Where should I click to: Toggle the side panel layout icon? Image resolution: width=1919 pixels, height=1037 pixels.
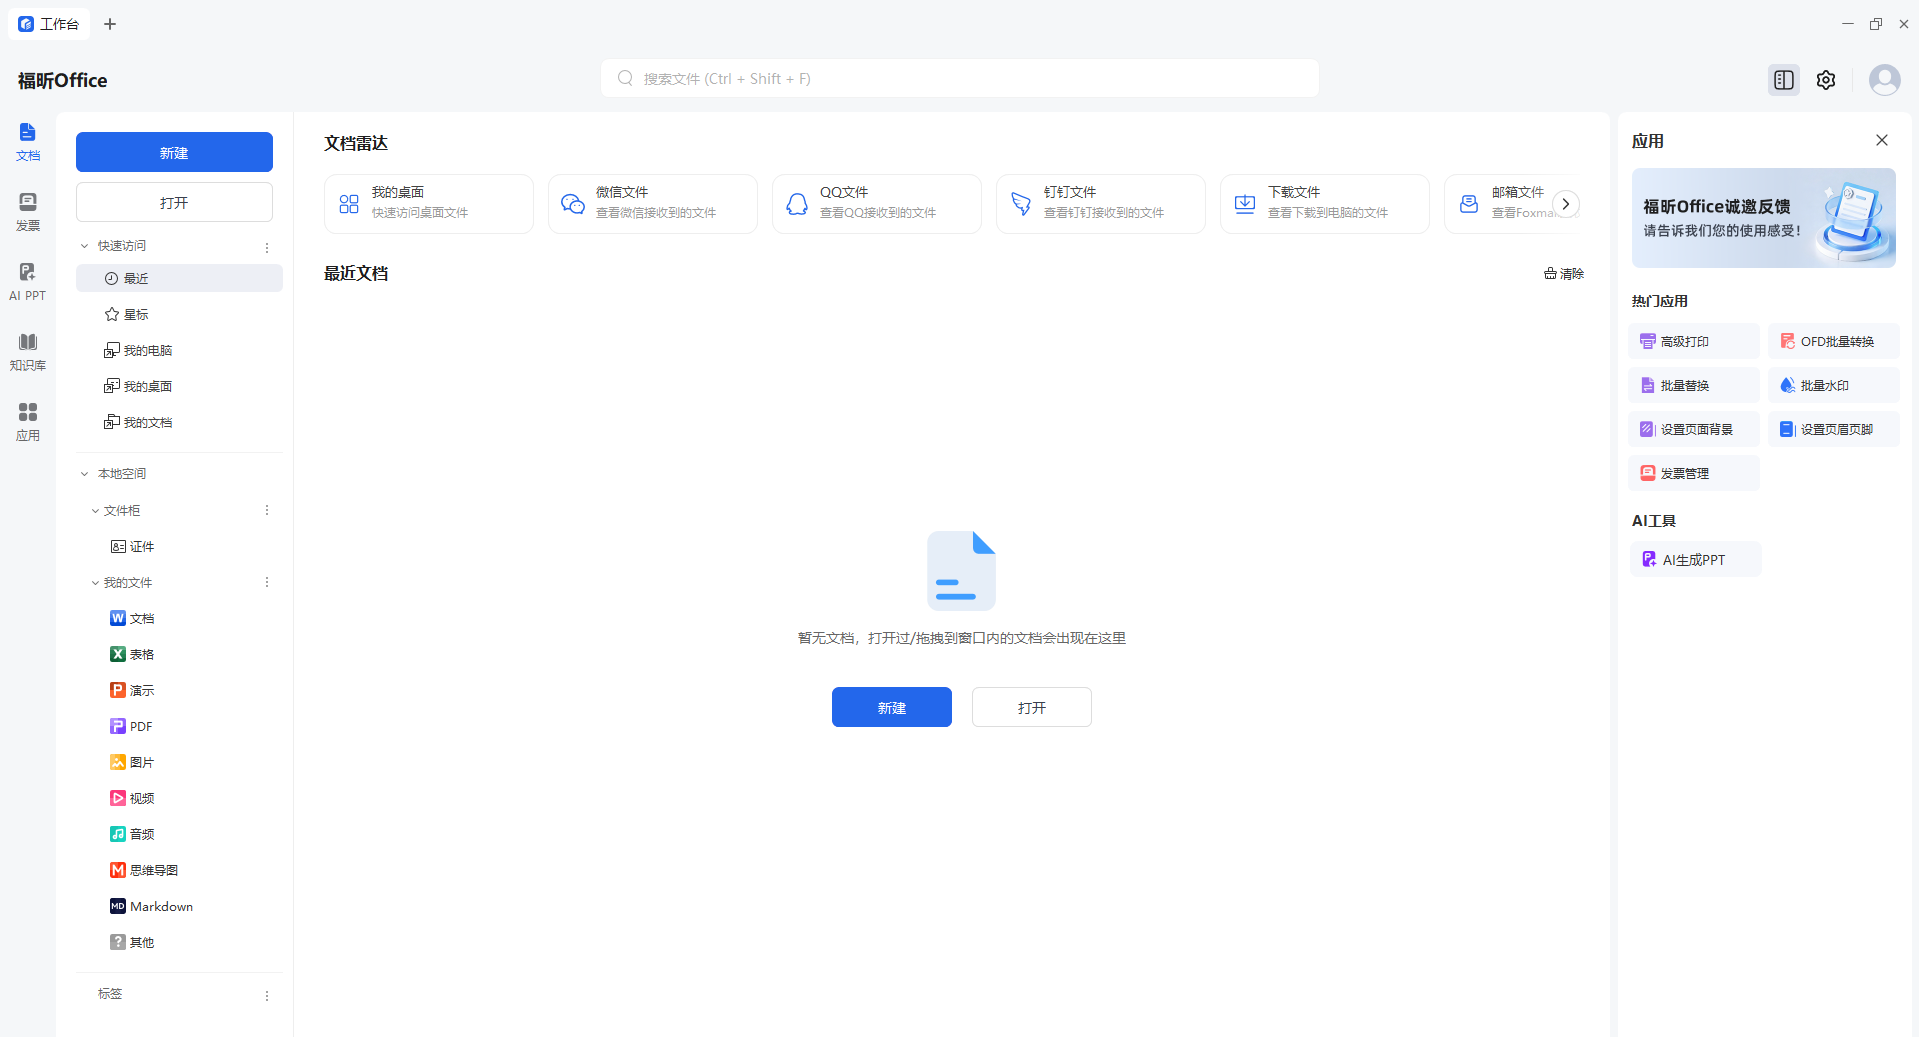[x=1784, y=80]
